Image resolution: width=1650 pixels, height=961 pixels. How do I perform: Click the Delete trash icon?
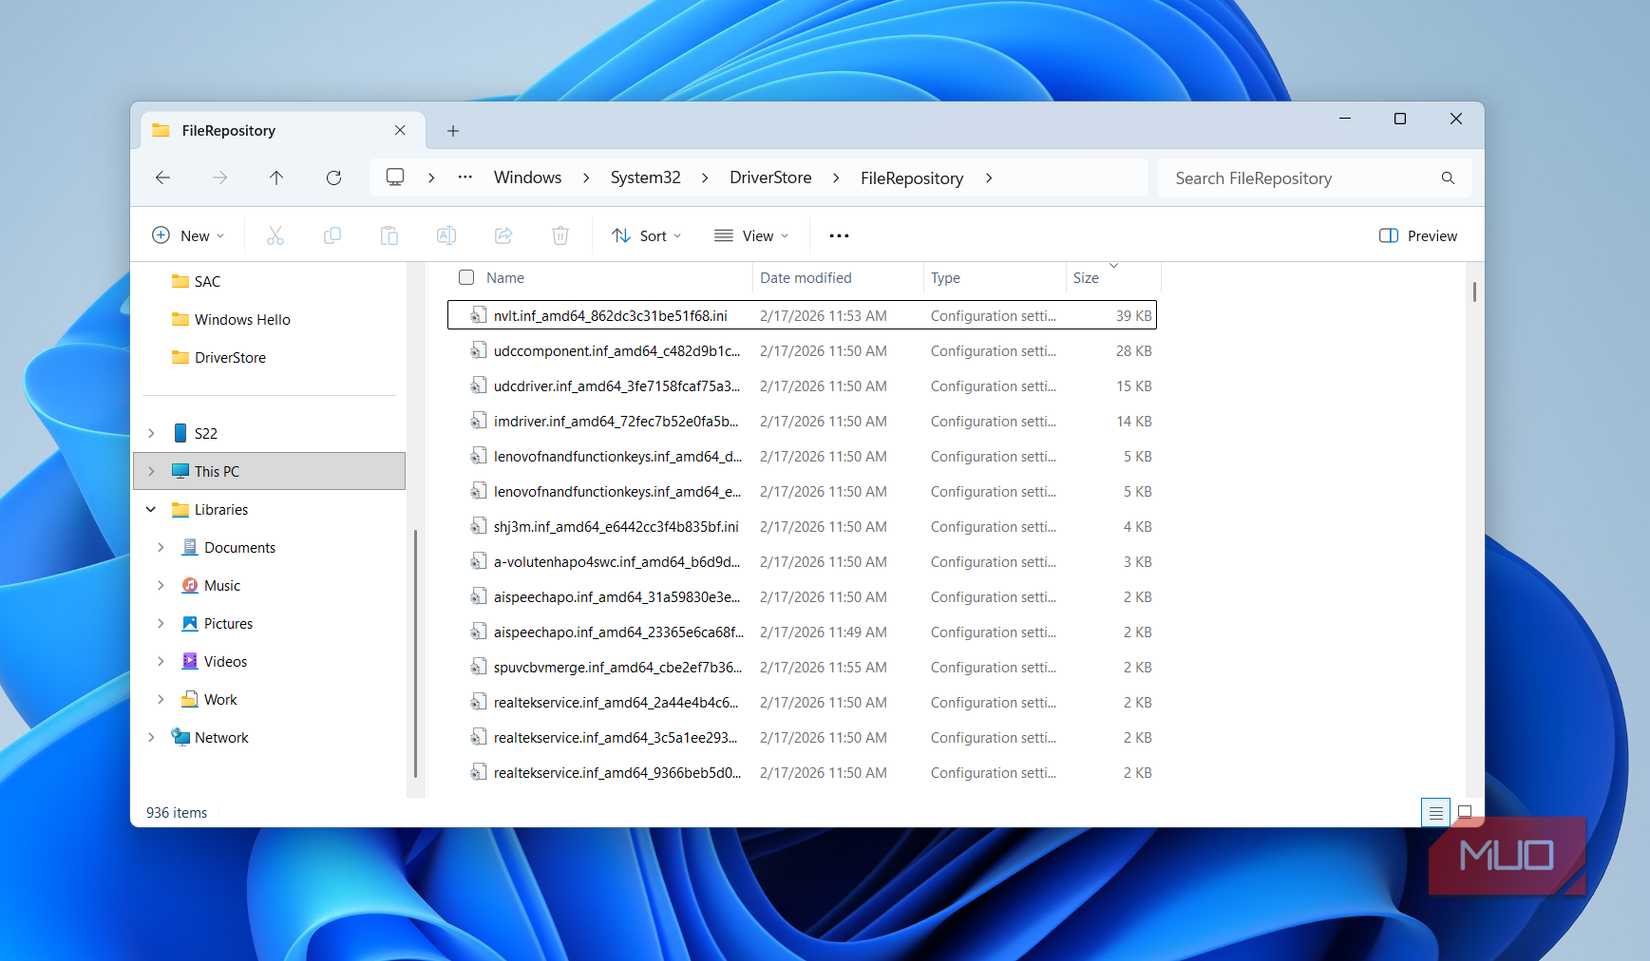(x=560, y=235)
